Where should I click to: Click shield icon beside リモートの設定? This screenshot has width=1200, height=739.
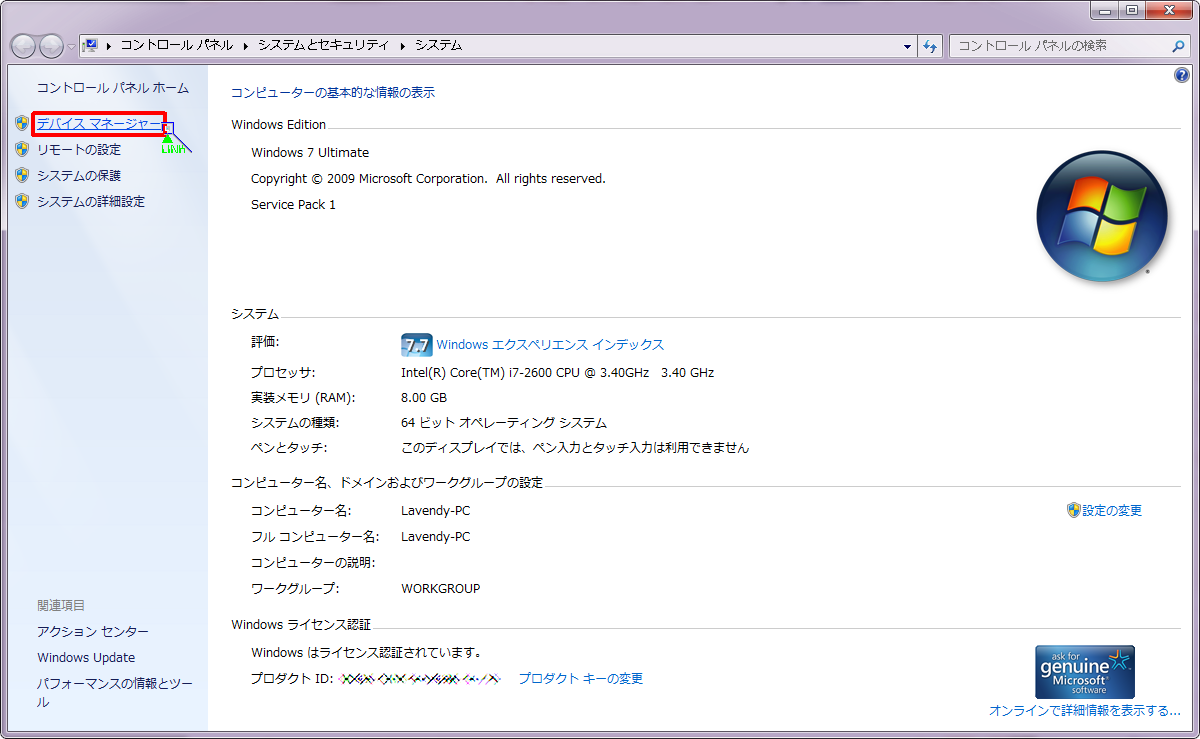[x=22, y=149]
